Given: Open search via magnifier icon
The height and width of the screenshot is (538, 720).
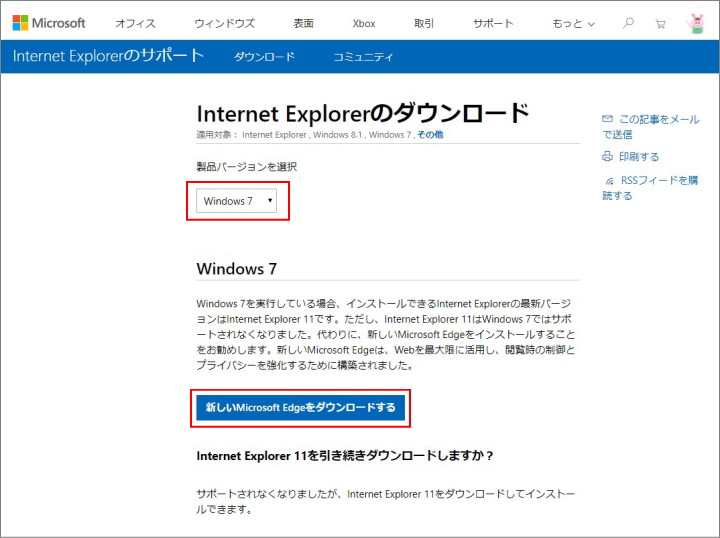Looking at the screenshot, I should tap(629, 23).
